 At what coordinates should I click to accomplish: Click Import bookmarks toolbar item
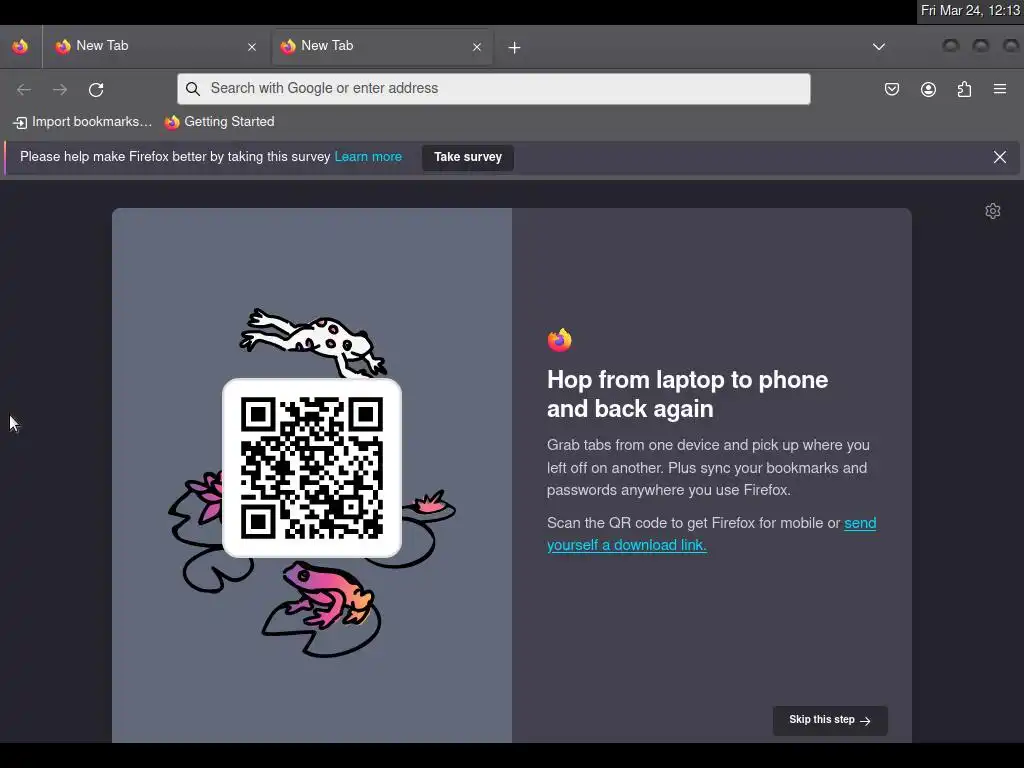coord(82,122)
